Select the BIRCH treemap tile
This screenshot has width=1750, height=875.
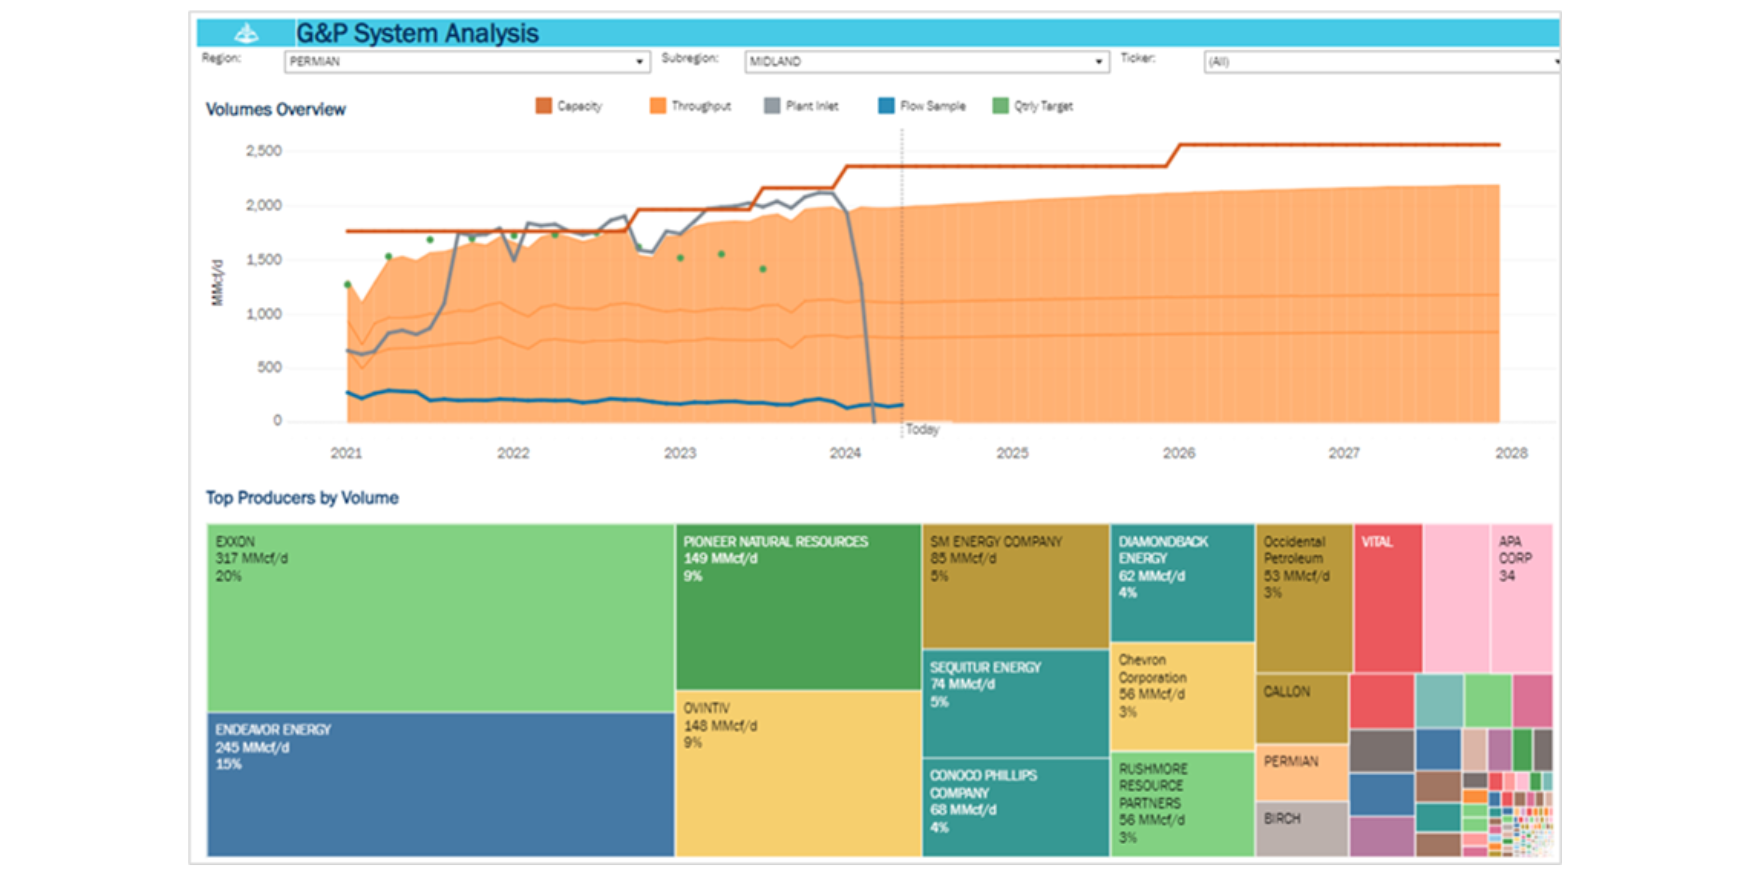[1302, 829]
